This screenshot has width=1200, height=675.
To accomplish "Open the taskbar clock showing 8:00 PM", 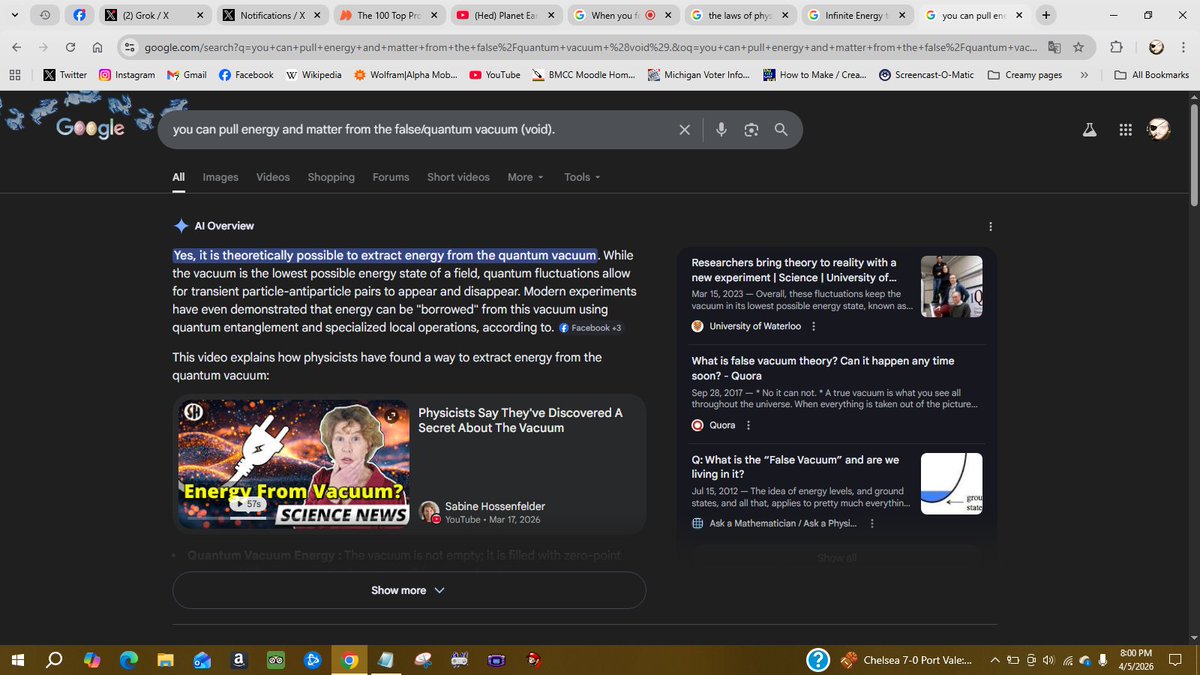I will [1136, 659].
